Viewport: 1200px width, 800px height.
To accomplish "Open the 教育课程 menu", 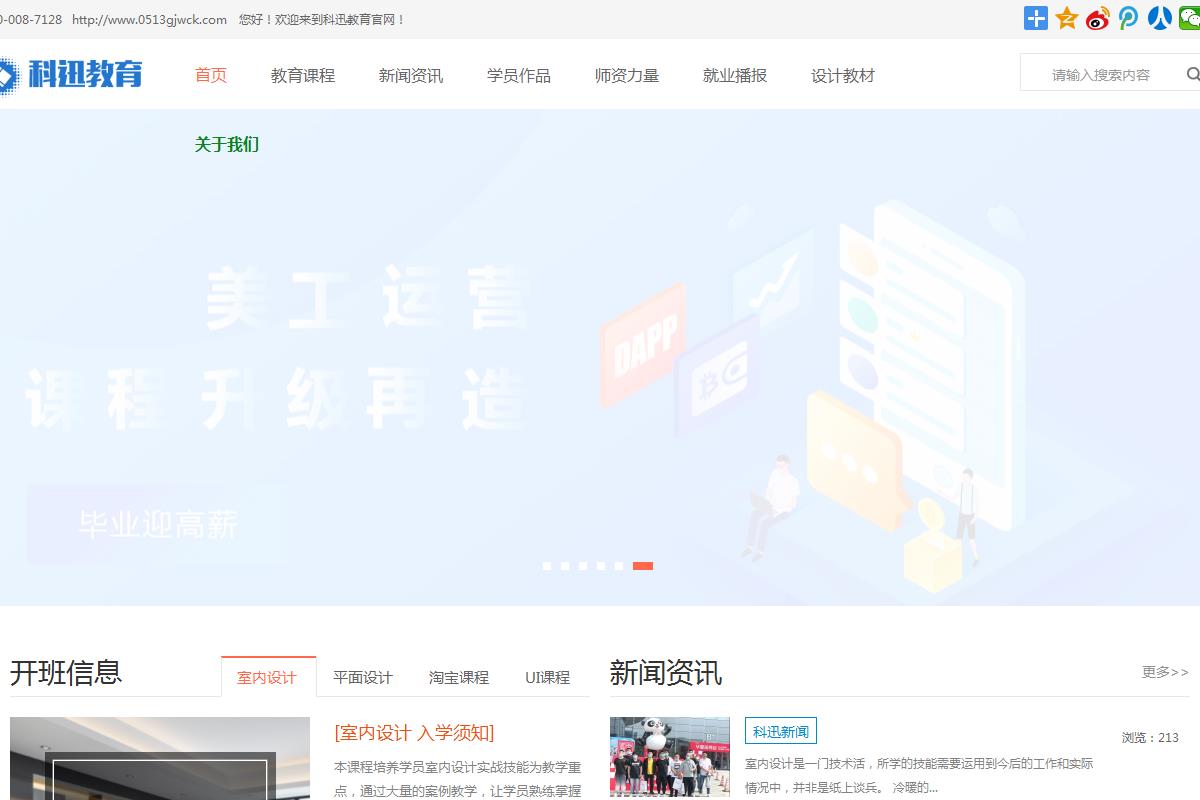I will point(303,75).
